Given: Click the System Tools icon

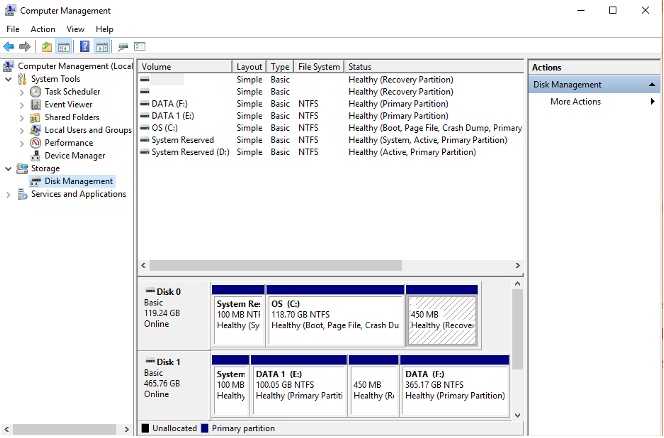Looking at the screenshot, I should click(22, 79).
